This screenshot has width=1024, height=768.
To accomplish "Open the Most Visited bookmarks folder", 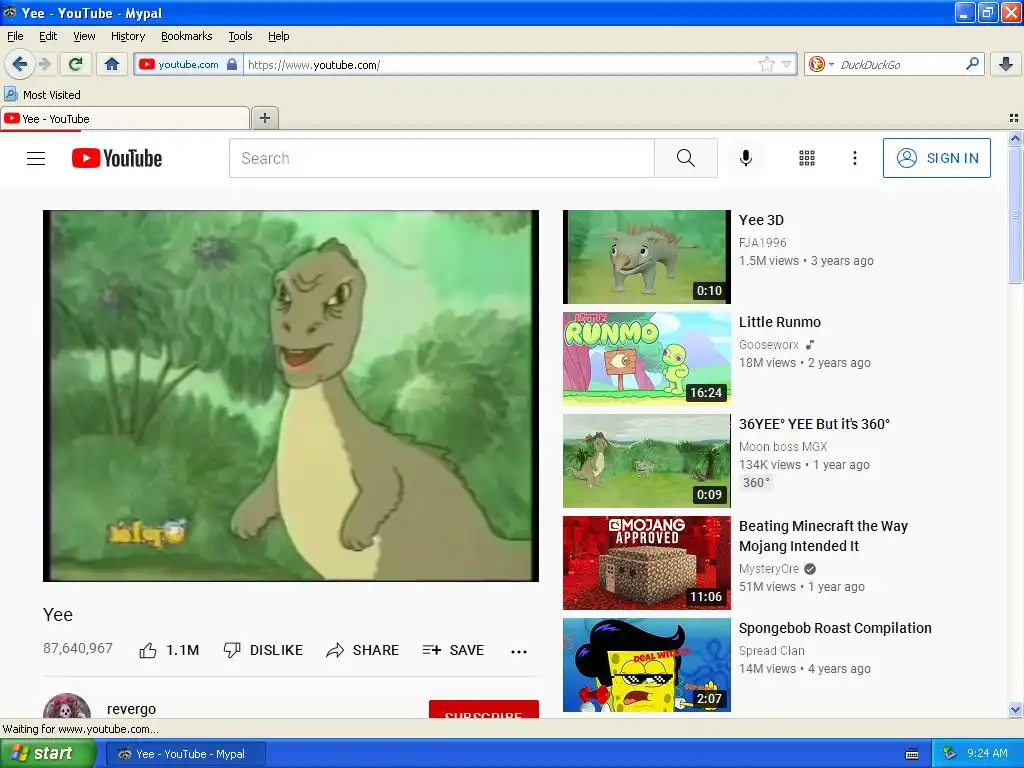I will (x=42, y=95).
